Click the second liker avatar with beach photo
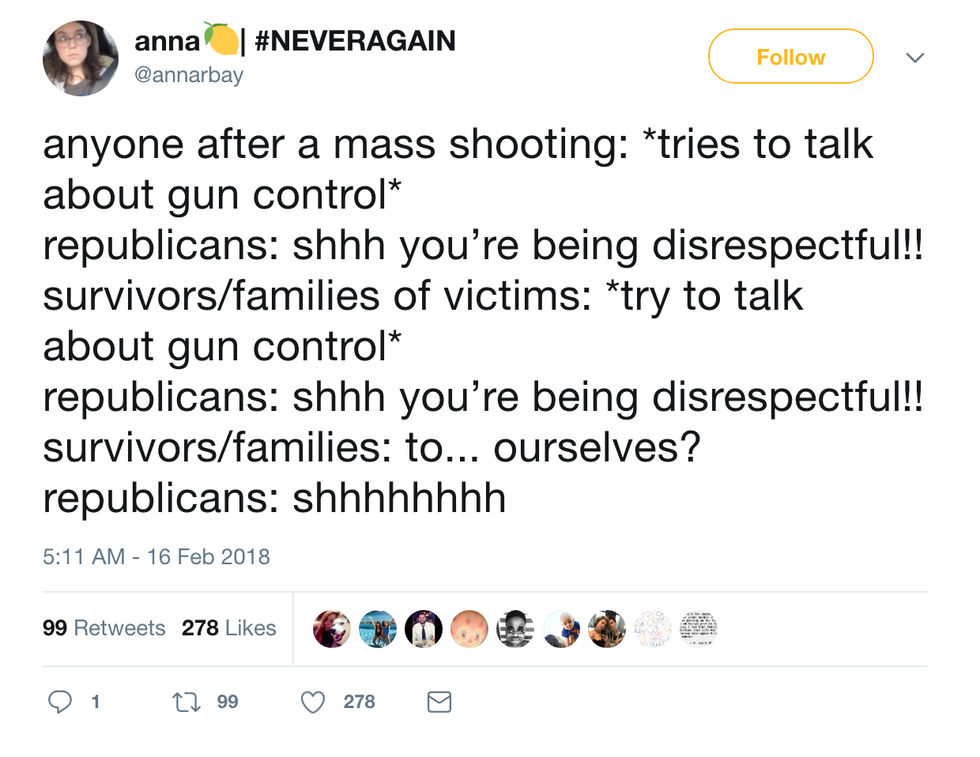The image size is (980, 757). 378,629
